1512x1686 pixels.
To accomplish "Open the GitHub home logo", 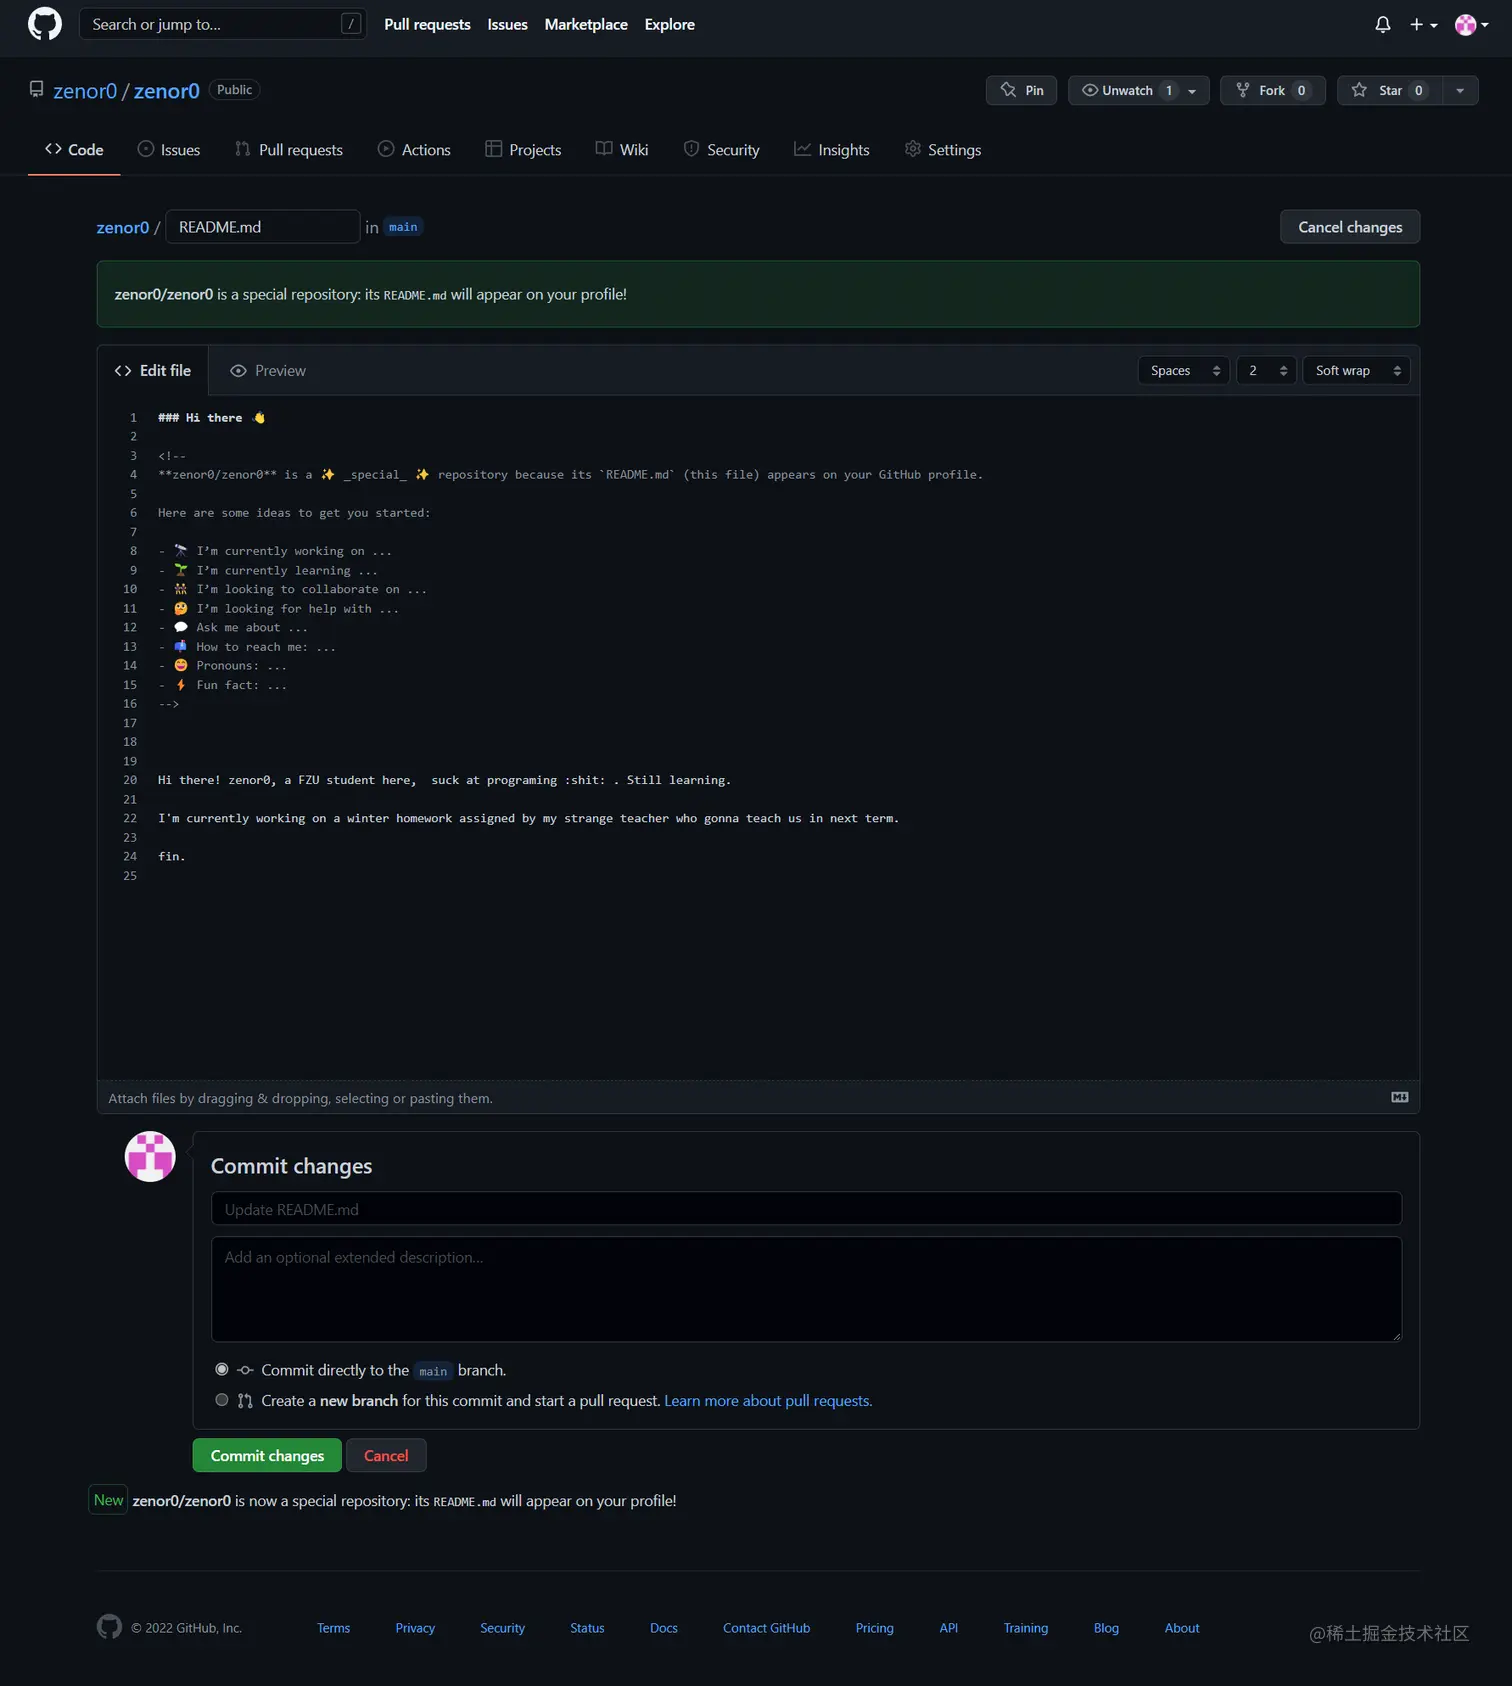I will 45,24.
